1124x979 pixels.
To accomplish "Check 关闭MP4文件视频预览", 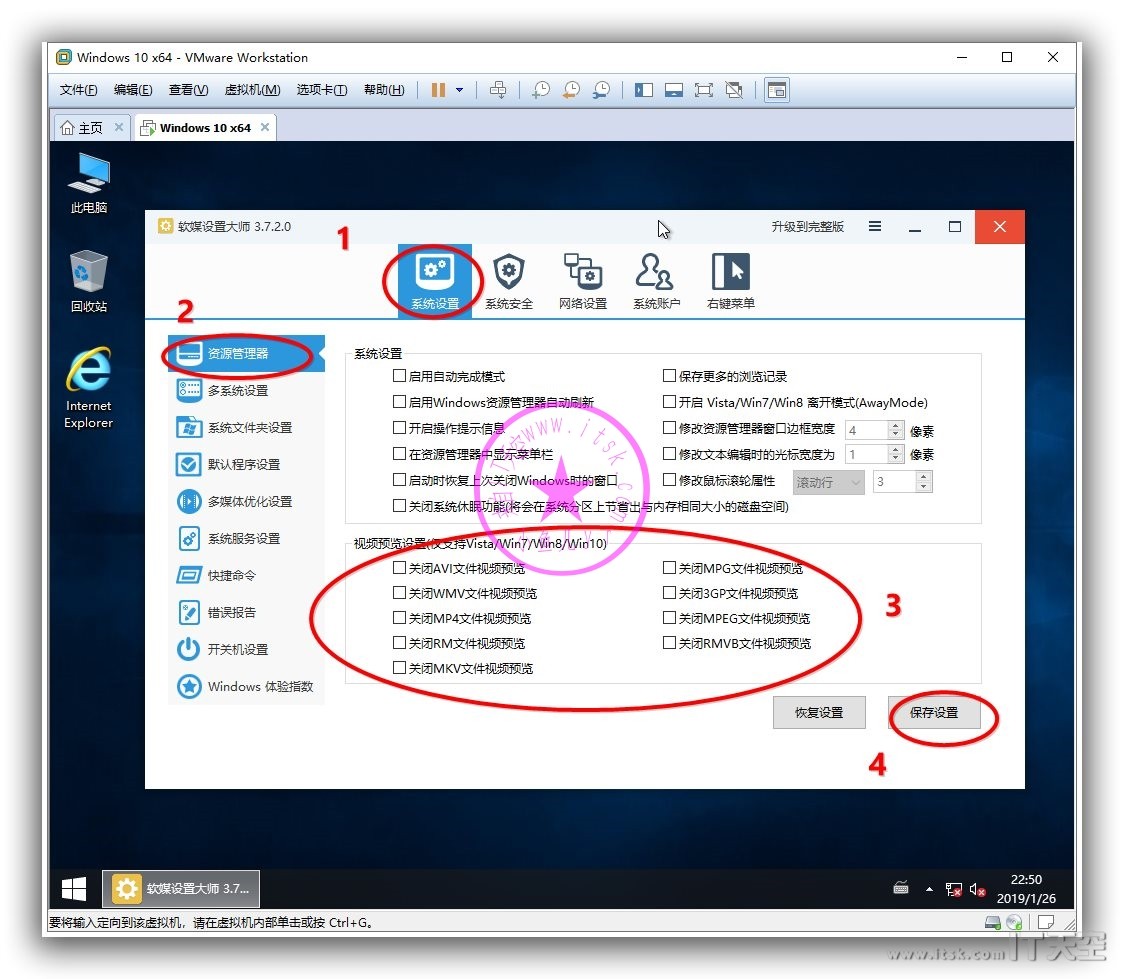I will [x=399, y=618].
